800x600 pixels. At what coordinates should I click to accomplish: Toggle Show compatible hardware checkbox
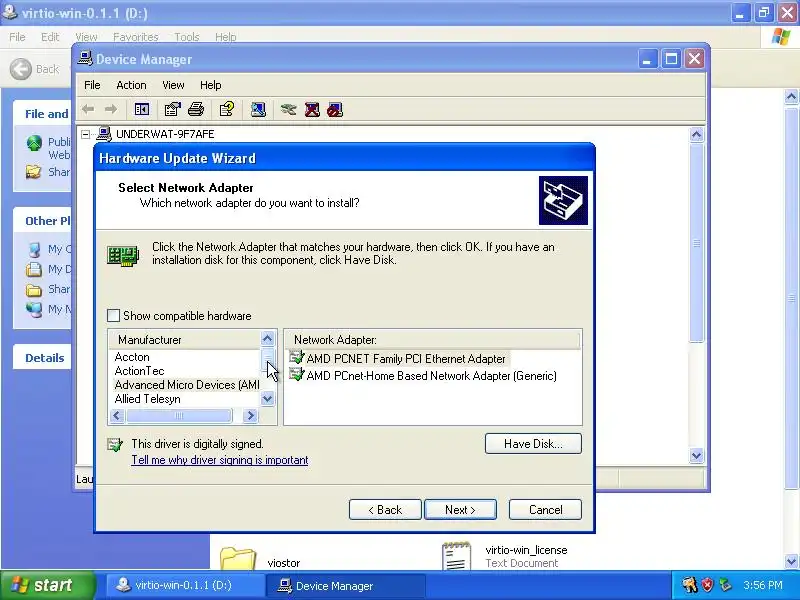click(x=113, y=315)
